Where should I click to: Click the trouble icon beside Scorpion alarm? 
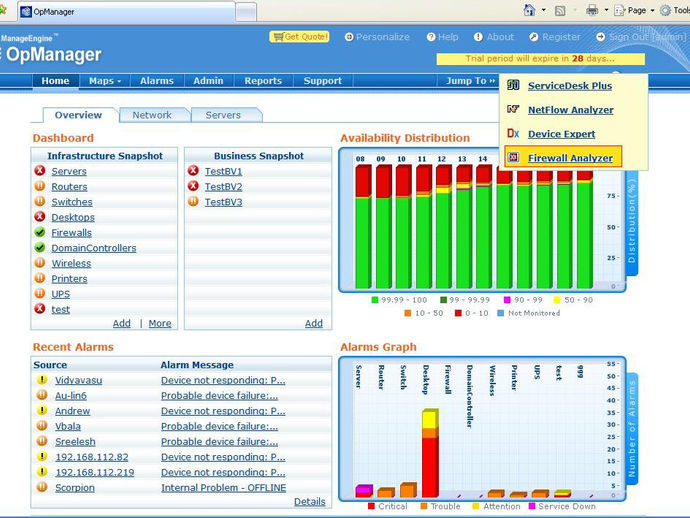42,487
